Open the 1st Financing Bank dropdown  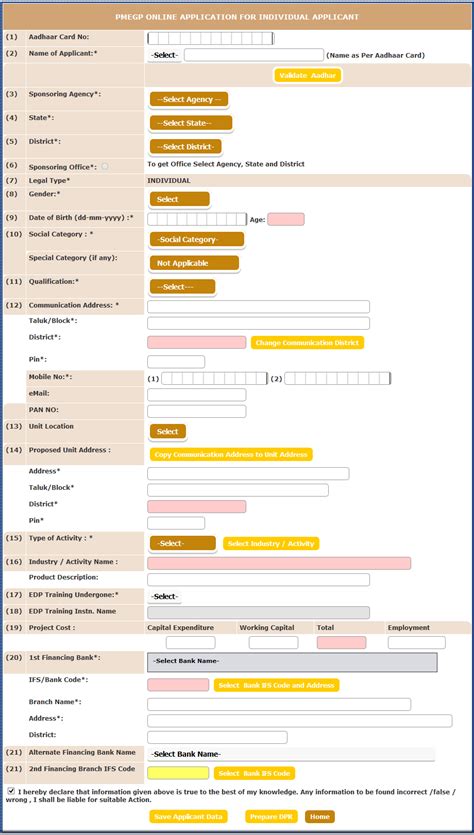(292, 661)
